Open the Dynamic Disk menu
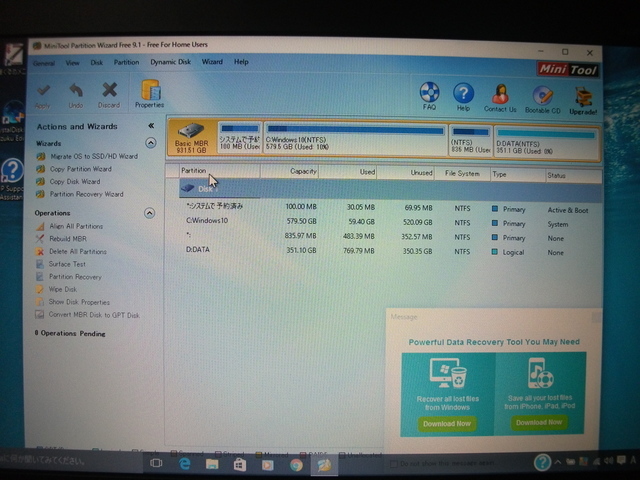Viewport: 640px width, 480px height. 171,62
